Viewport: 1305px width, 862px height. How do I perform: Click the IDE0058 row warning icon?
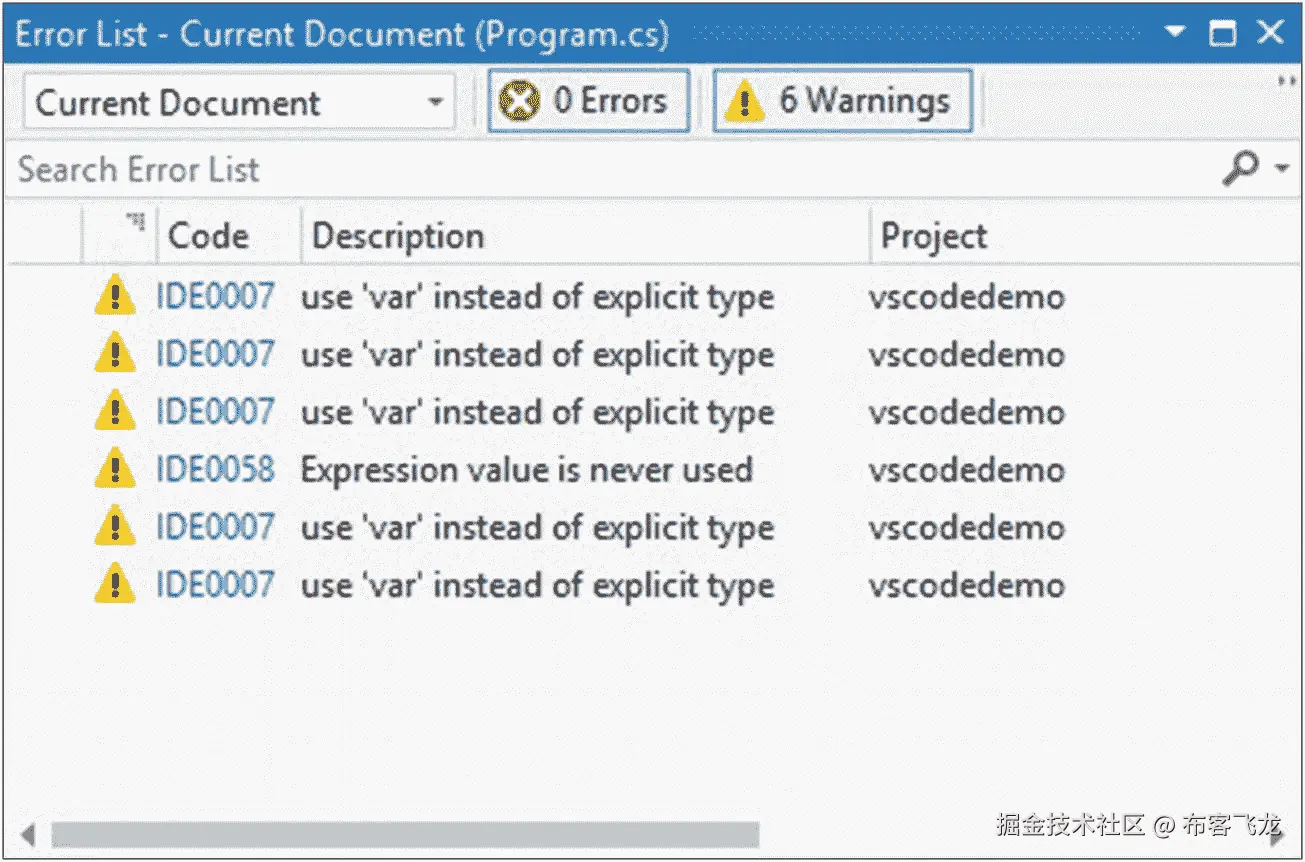point(115,469)
